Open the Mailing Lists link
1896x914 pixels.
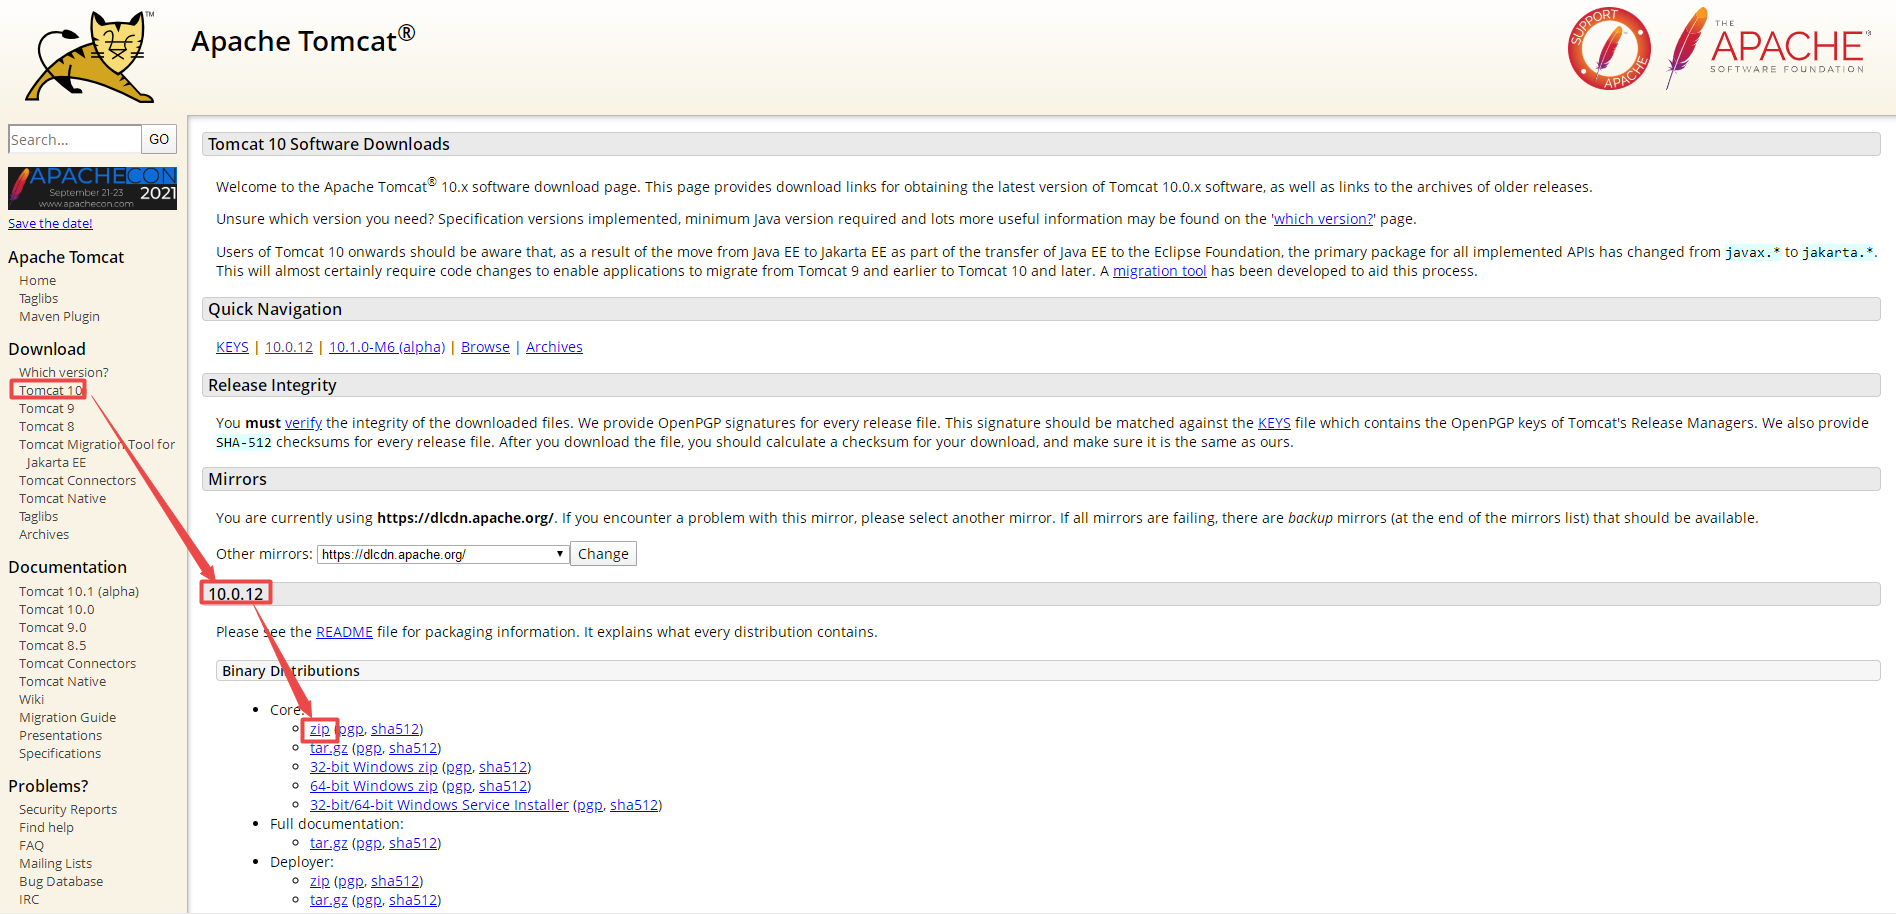pos(55,864)
